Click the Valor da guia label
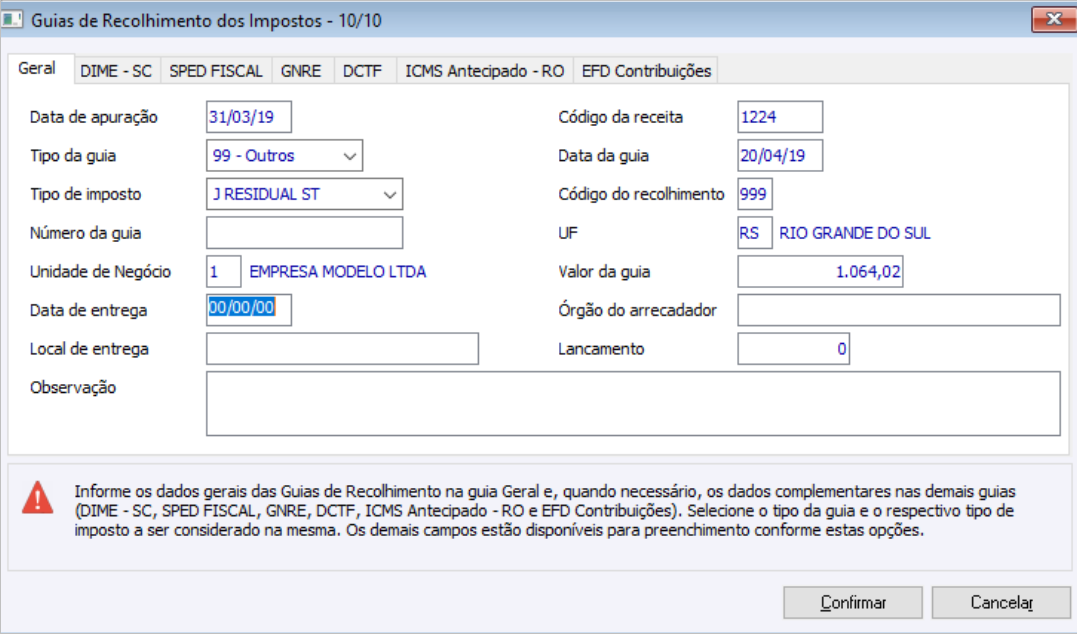 [x=604, y=272]
